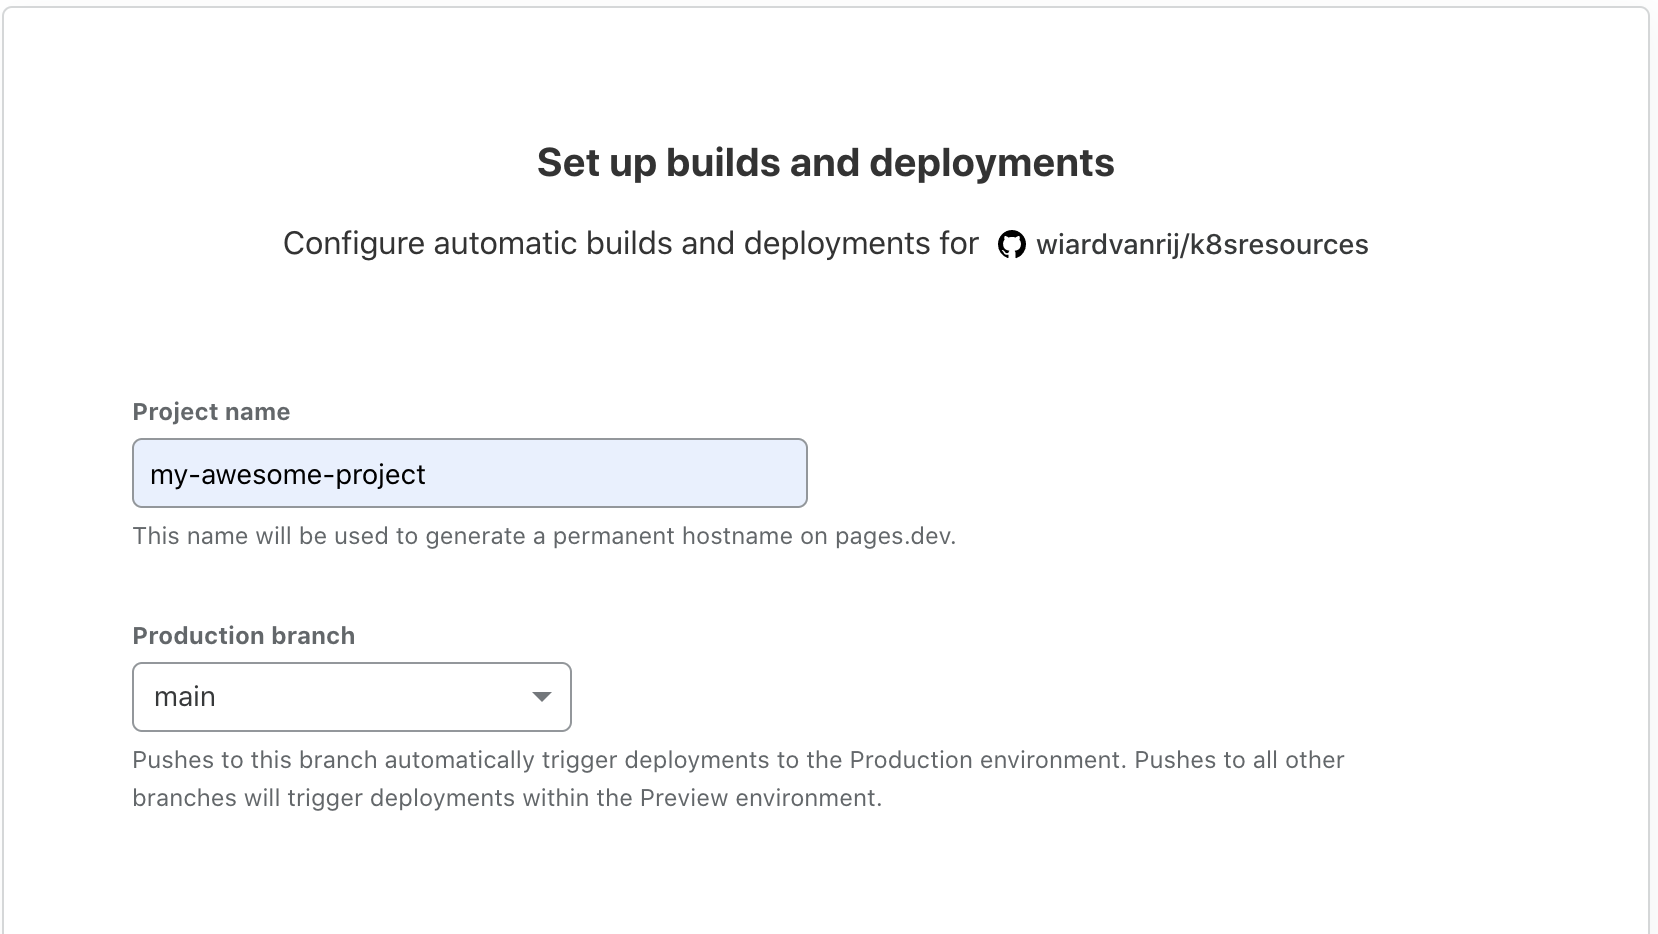Click the 'Production branch' label

point(244,636)
